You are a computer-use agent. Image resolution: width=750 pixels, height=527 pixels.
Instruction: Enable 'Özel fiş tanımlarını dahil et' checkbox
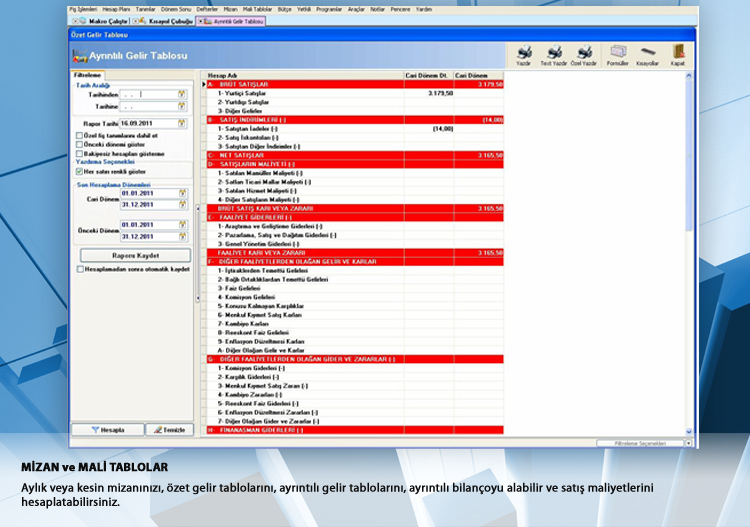(x=80, y=135)
